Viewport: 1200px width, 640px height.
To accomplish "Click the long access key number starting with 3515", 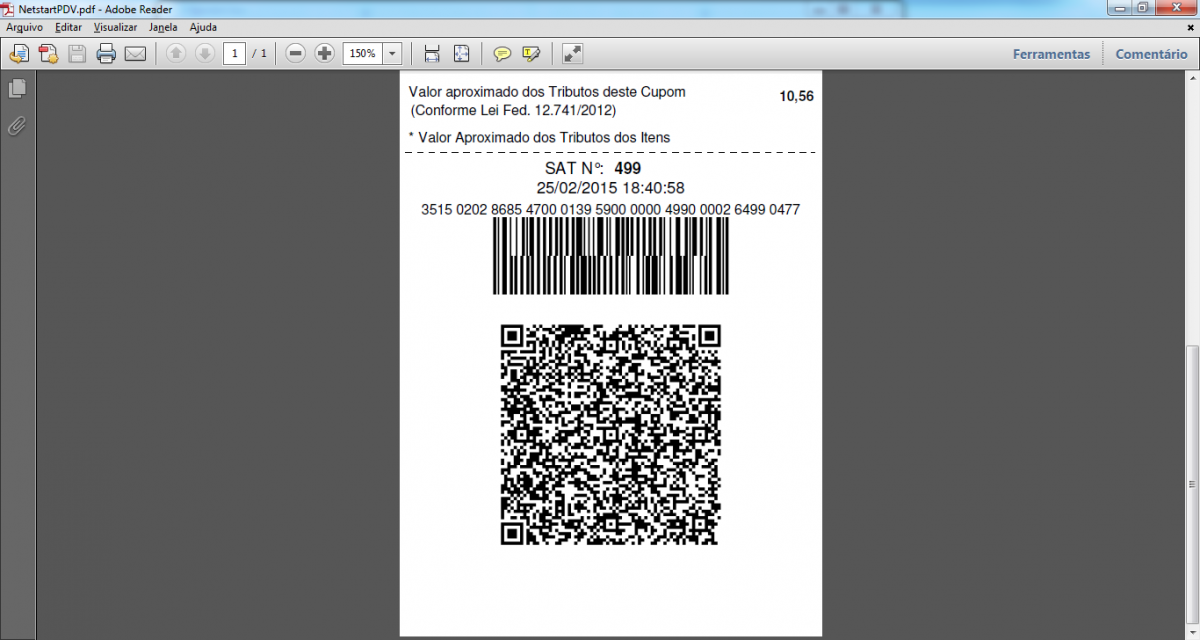I will pyautogui.click(x=610, y=210).
